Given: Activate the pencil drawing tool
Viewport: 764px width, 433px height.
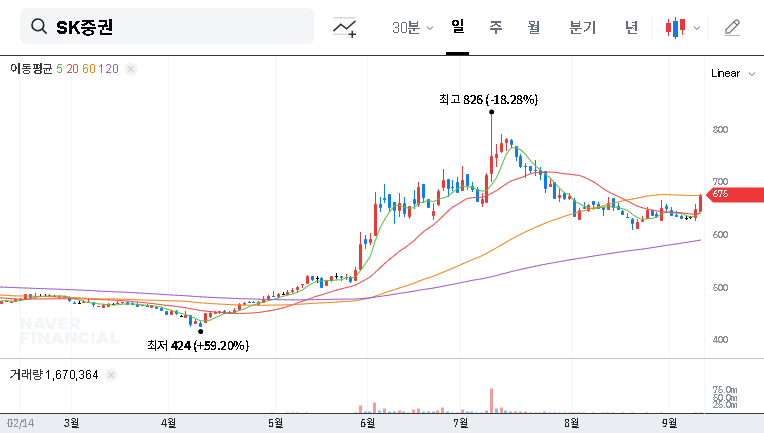Looking at the screenshot, I should pos(732,27).
